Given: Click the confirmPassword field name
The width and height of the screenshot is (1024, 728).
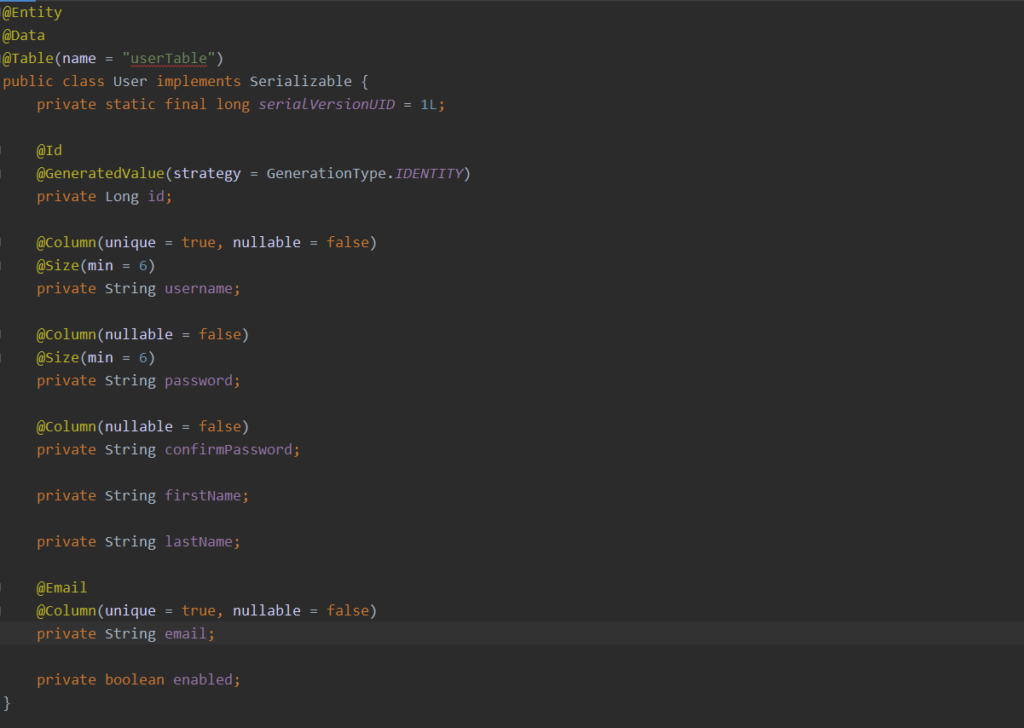Looking at the screenshot, I should click(x=228, y=449).
